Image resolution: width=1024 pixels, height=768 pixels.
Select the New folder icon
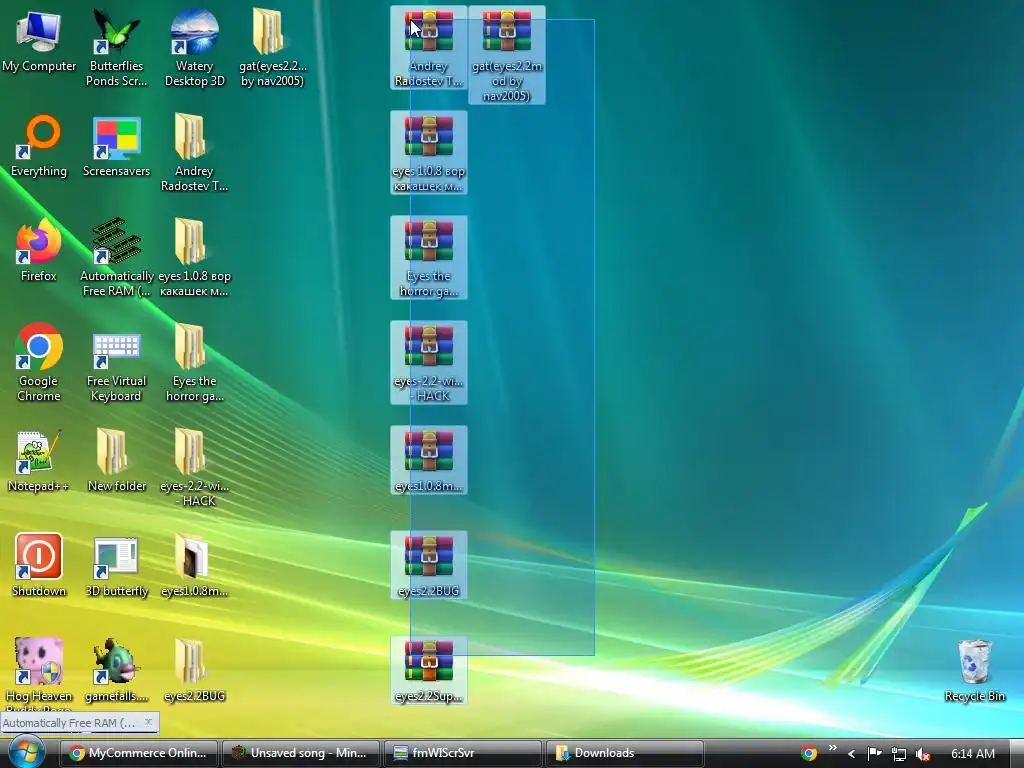click(116, 461)
